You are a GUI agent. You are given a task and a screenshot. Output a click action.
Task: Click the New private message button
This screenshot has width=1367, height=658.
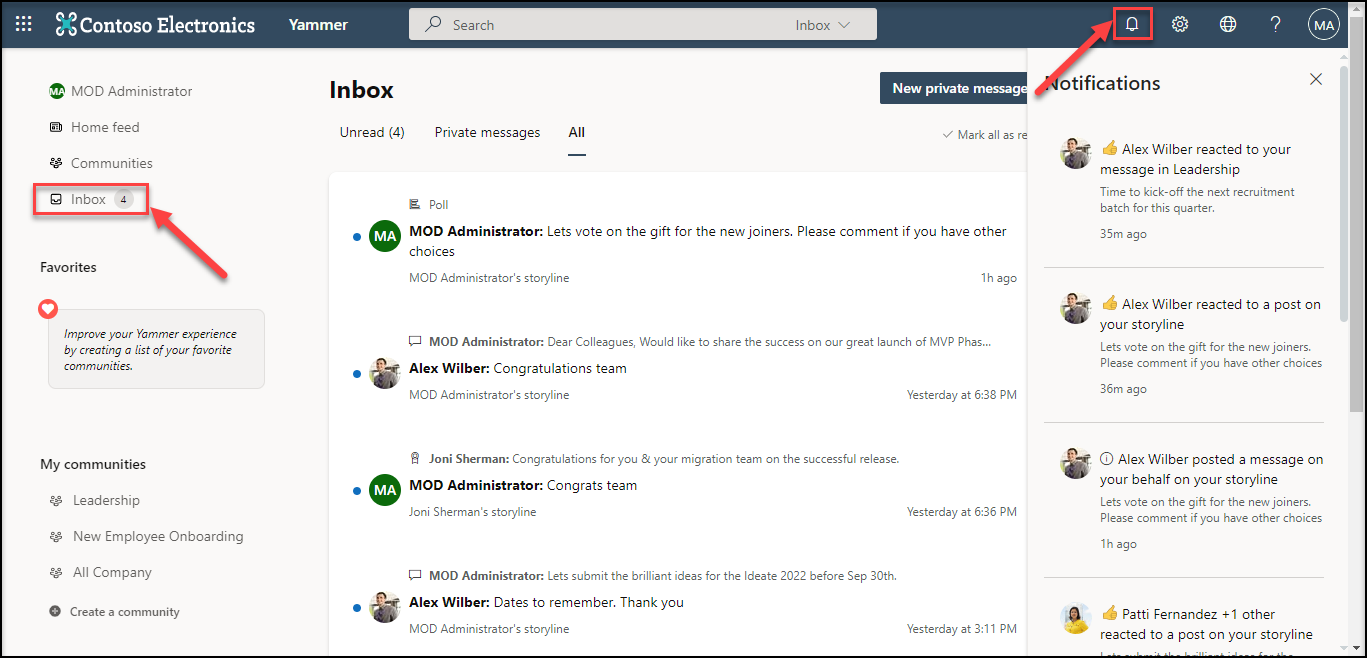click(957, 88)
